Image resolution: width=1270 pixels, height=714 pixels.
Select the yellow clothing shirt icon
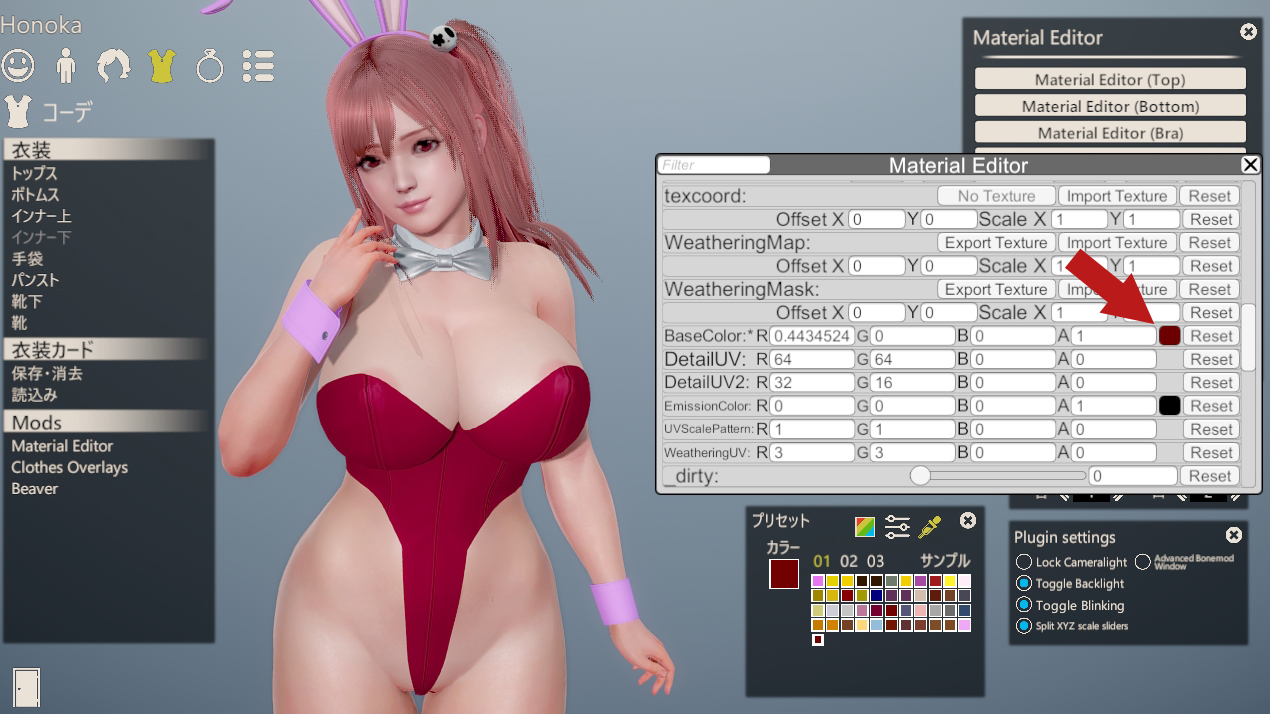point(161,66)
